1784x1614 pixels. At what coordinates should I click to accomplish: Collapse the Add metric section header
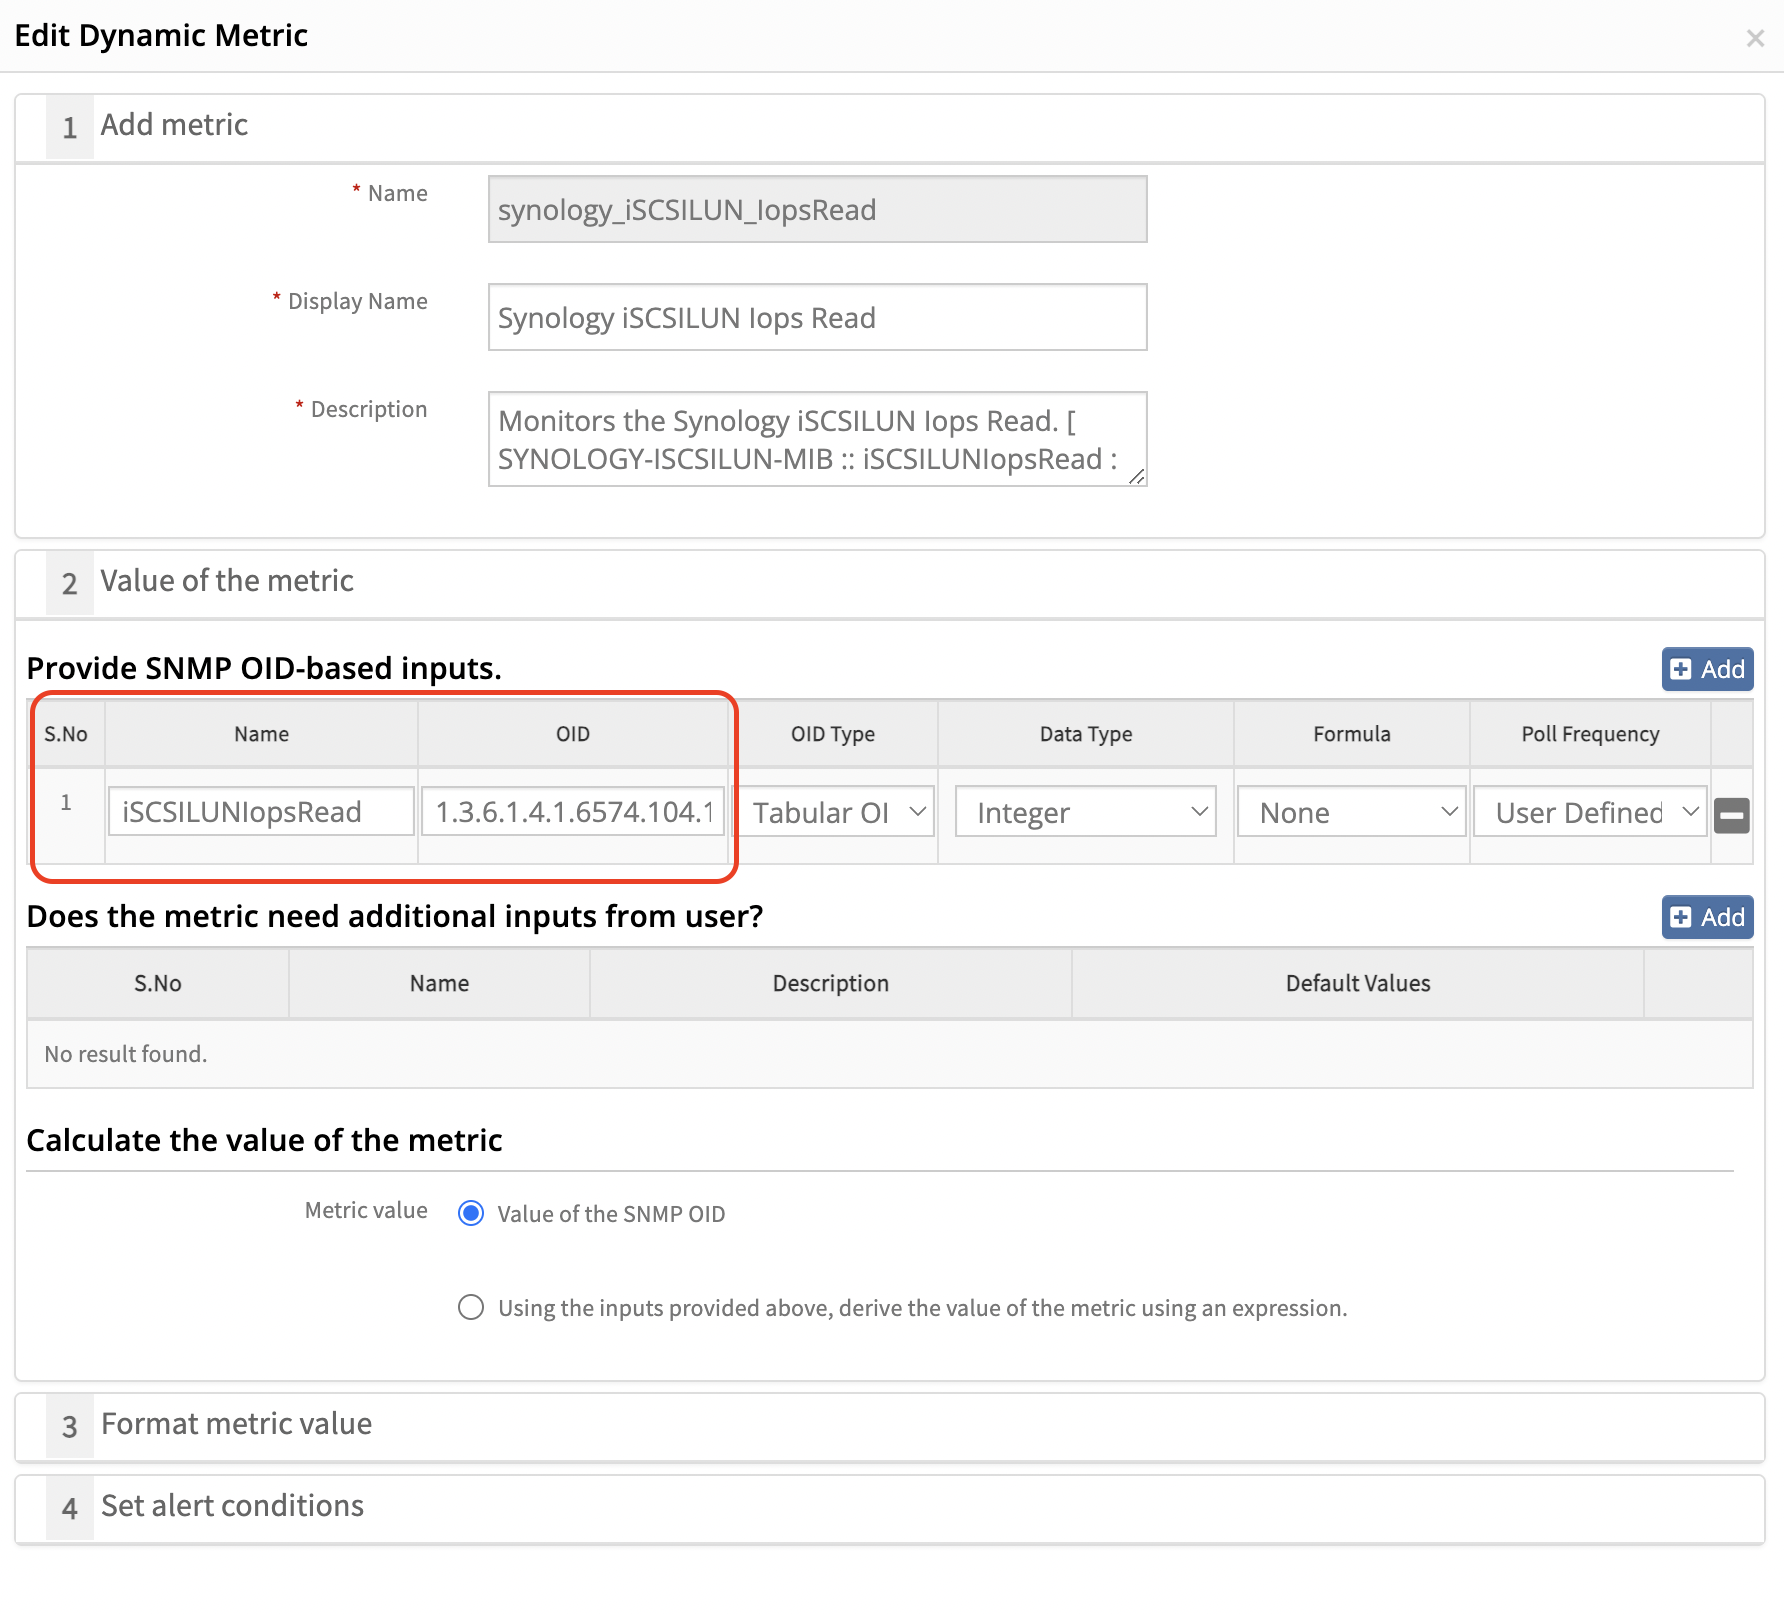click(174, 126)
